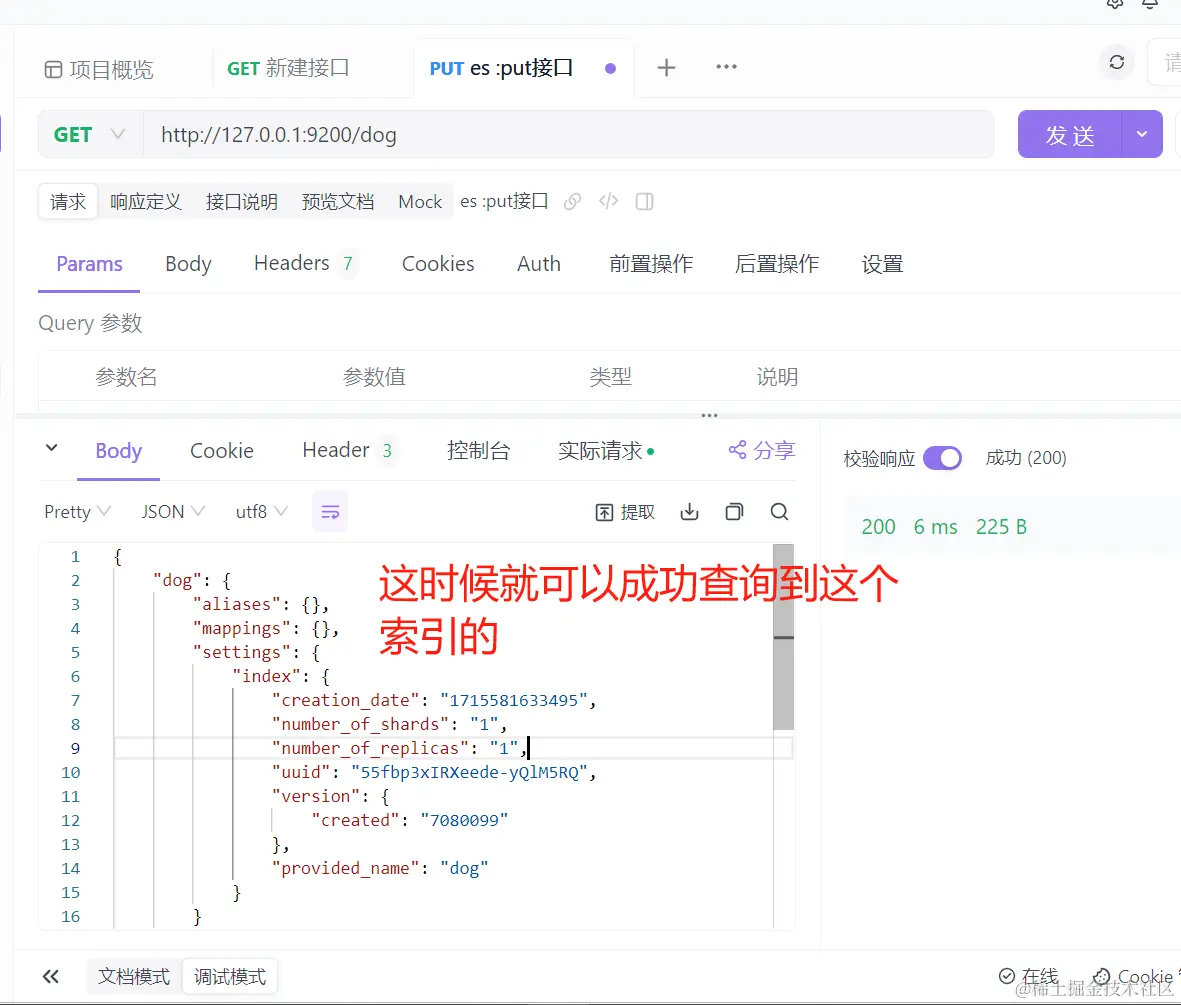Select the response Body tab

[x=118, y=451]
